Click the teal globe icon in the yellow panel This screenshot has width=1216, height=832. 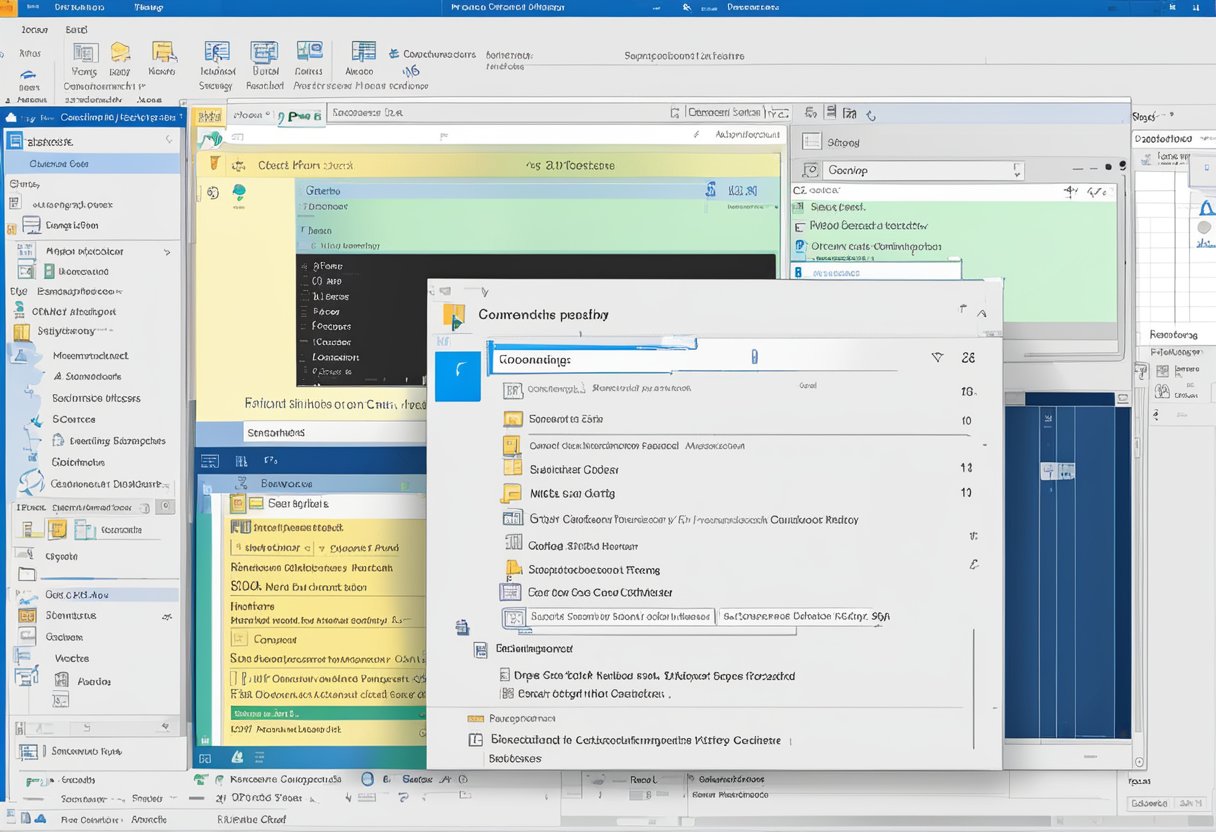click(240, 192)
